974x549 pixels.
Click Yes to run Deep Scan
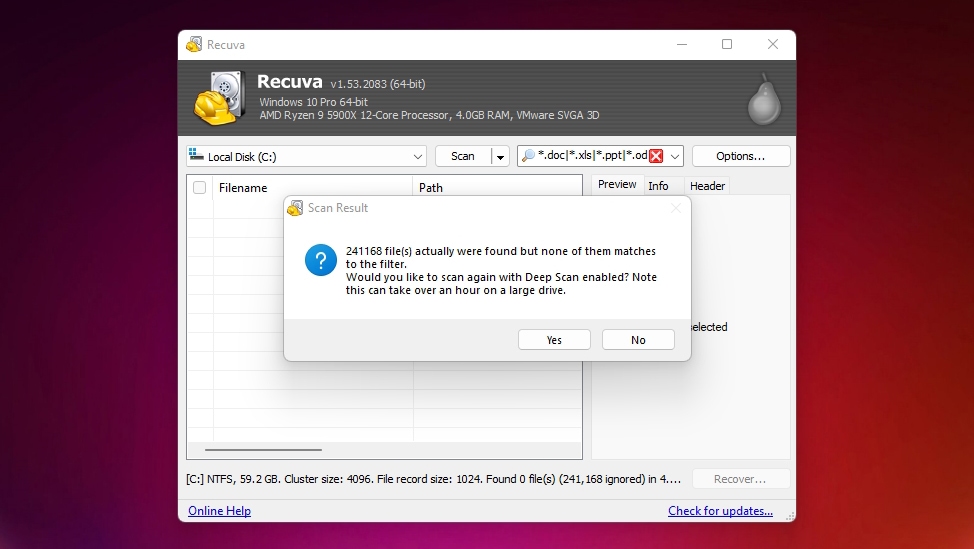click(x=554, y=340)
